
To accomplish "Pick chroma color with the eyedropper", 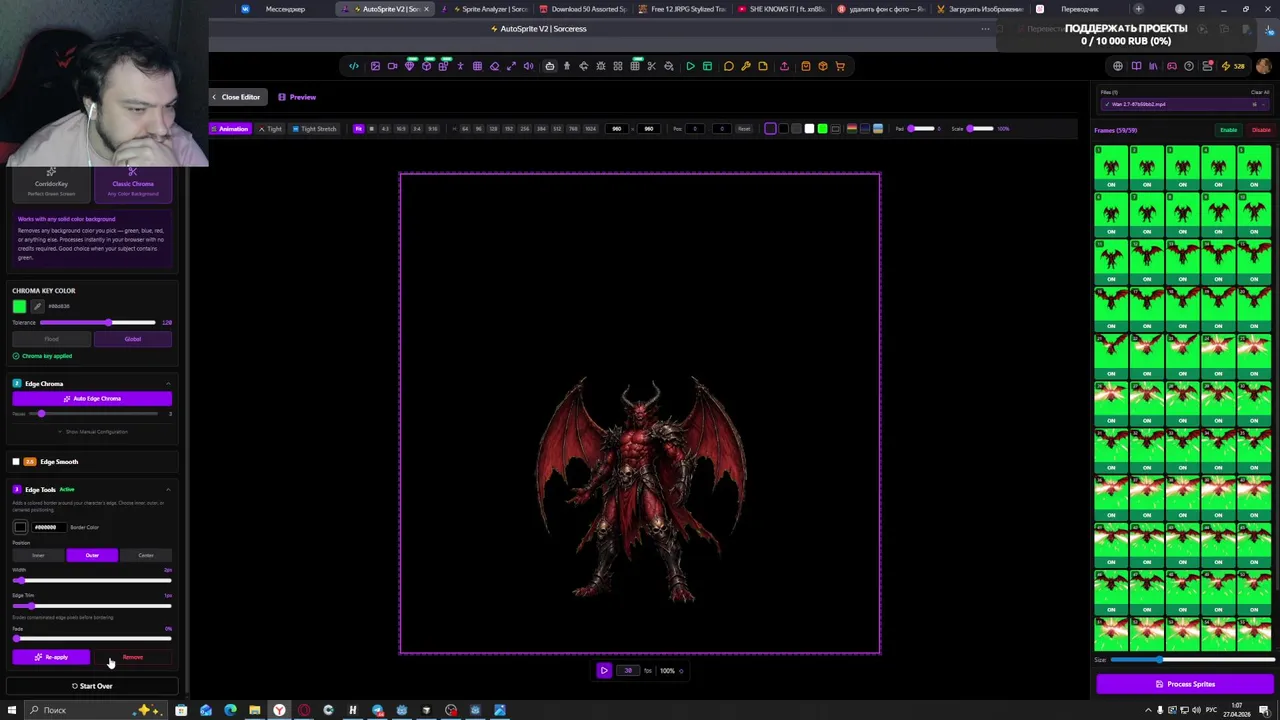I will [x=37, y=306].
